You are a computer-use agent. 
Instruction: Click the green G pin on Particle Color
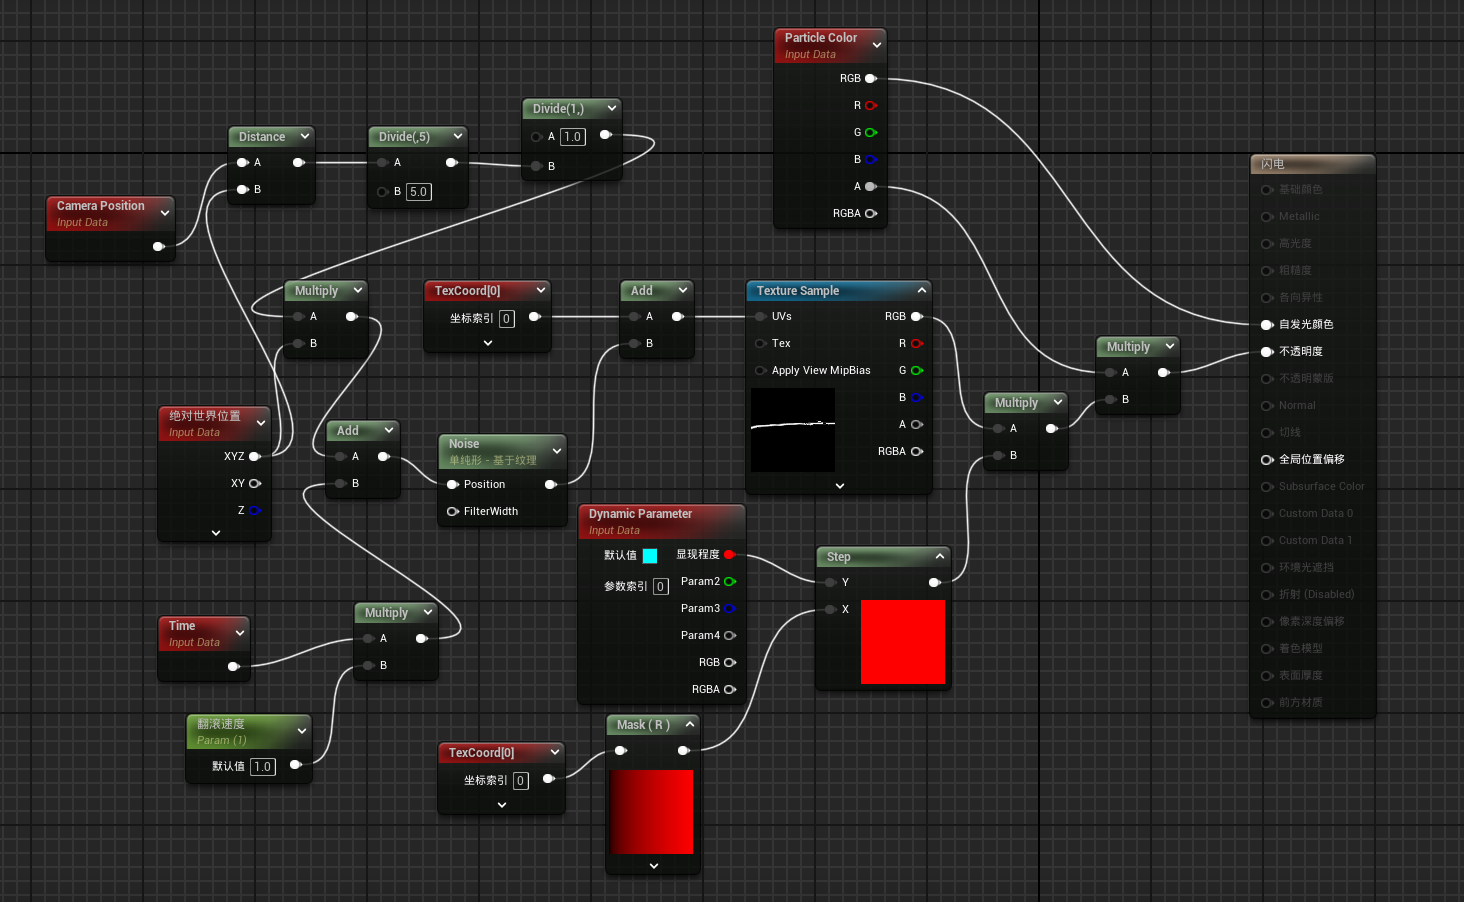point(870,132)
